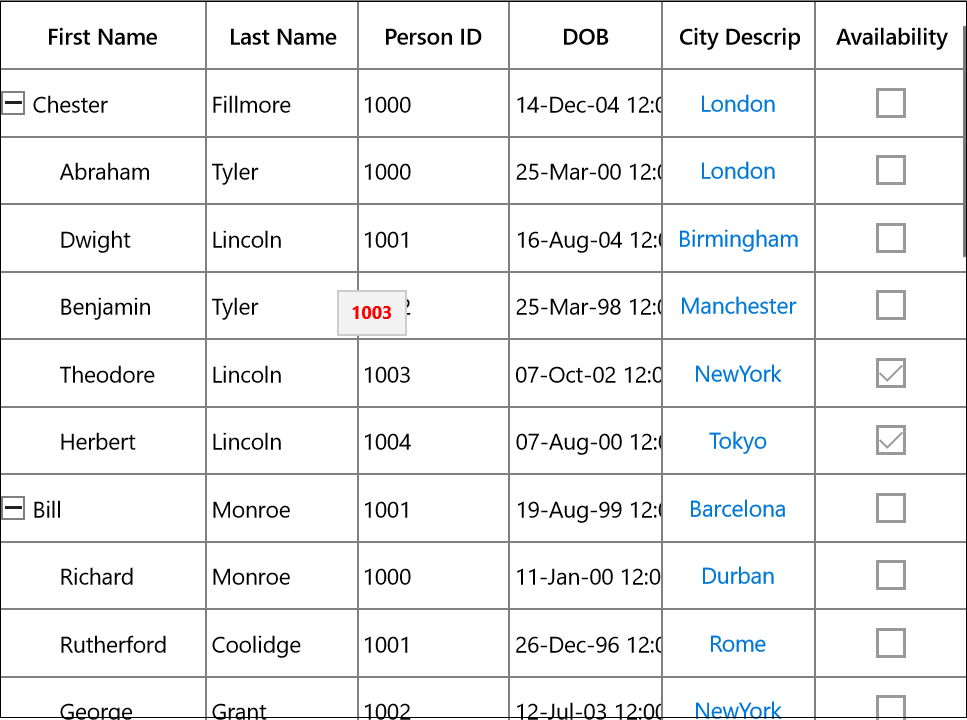The image size is (967, 720).
Task: Uncheck Availability for Herbert Lincoln
Action: [891, 441]
